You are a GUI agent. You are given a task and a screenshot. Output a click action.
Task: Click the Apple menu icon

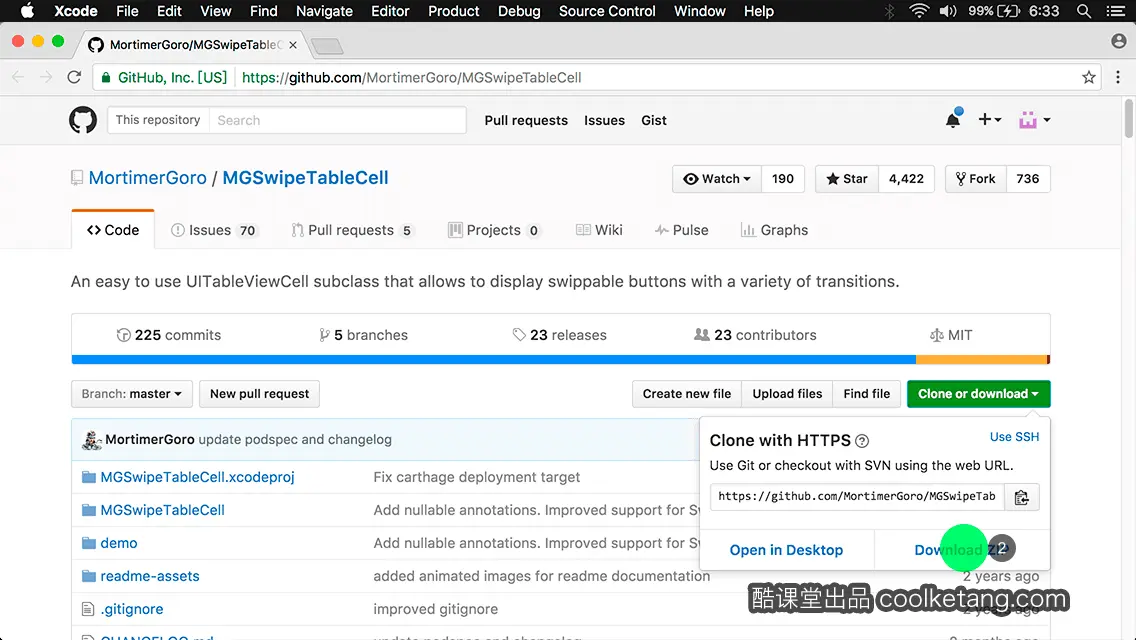tap(27, 11)
